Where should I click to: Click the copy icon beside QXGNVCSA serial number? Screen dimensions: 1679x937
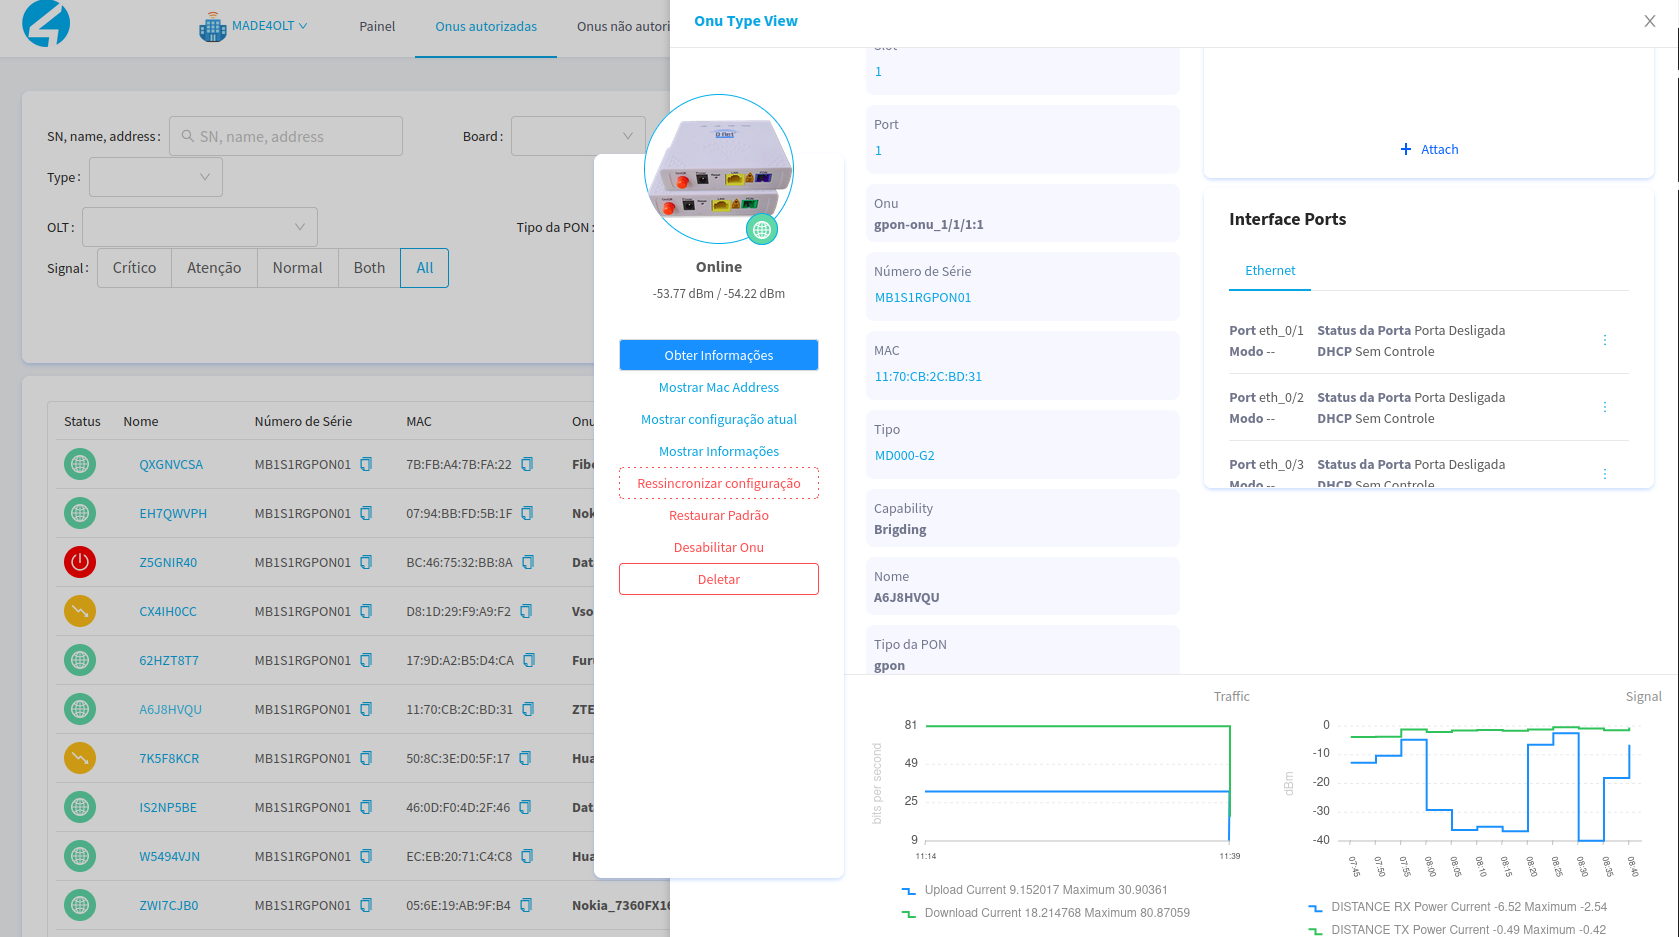pos(366,464)
